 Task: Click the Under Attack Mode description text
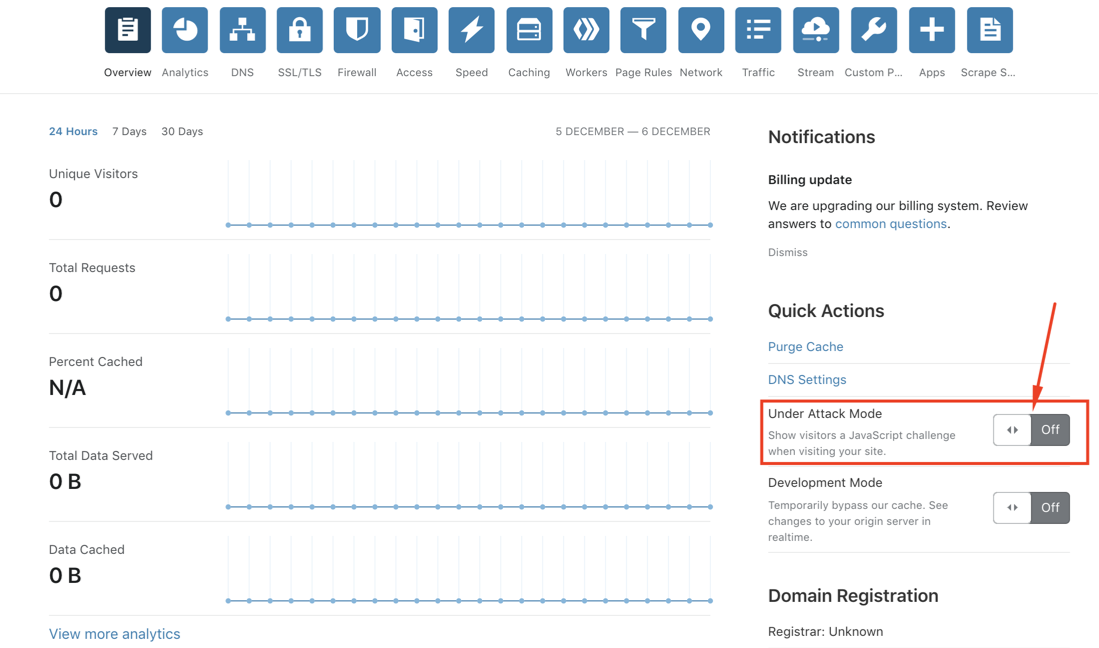click(x=861, y=443)
